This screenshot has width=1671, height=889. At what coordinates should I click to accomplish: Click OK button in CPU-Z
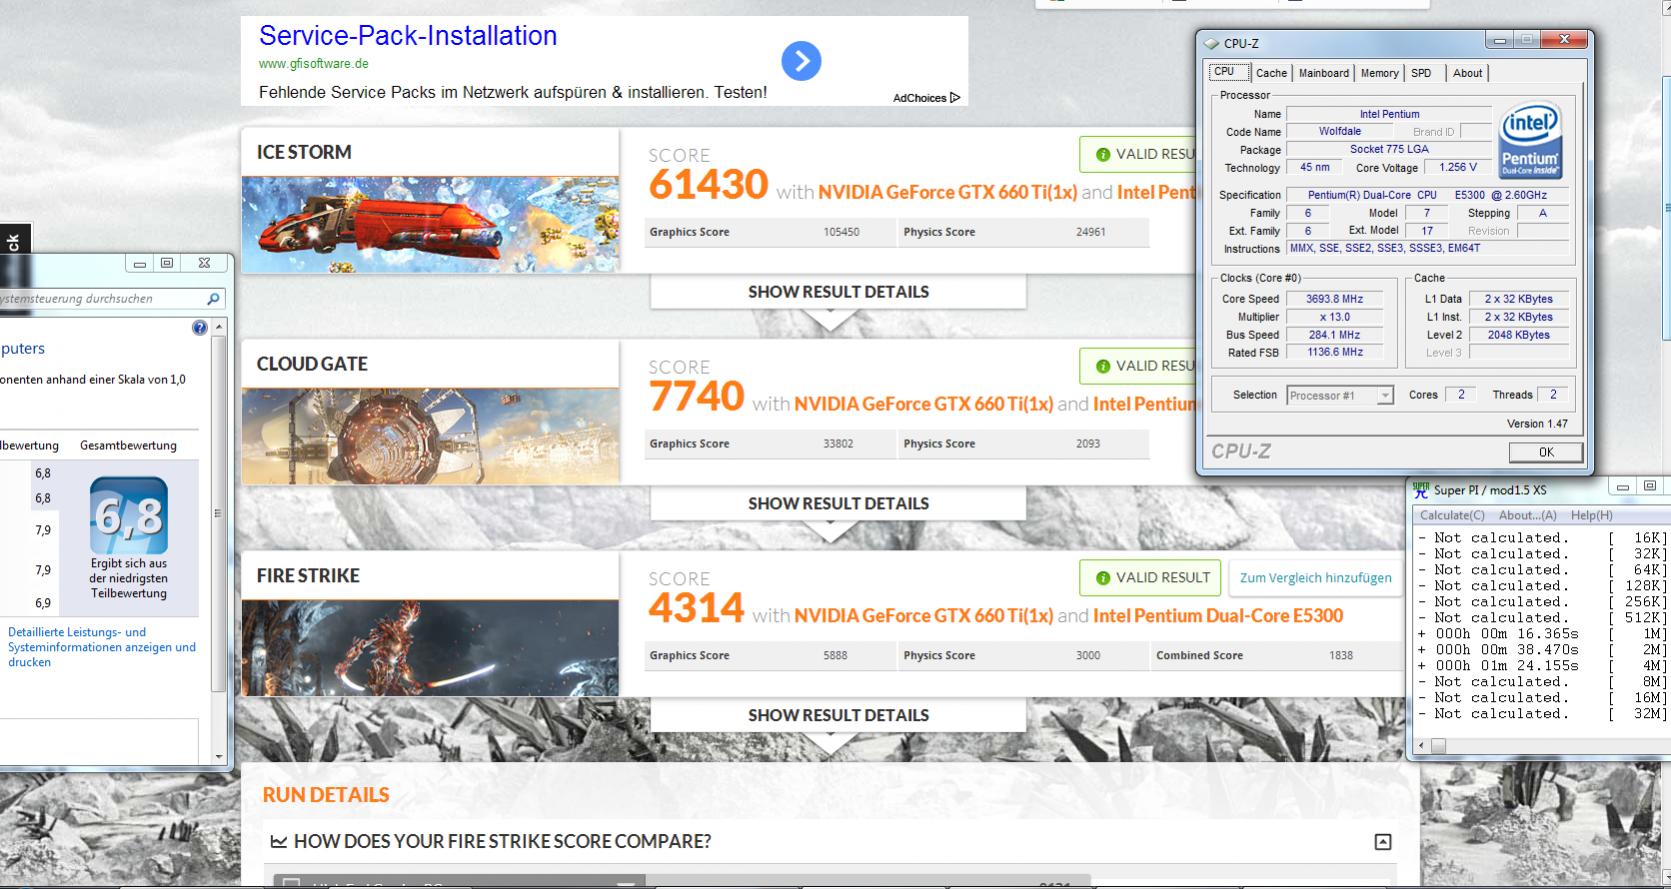point(1545,452)
